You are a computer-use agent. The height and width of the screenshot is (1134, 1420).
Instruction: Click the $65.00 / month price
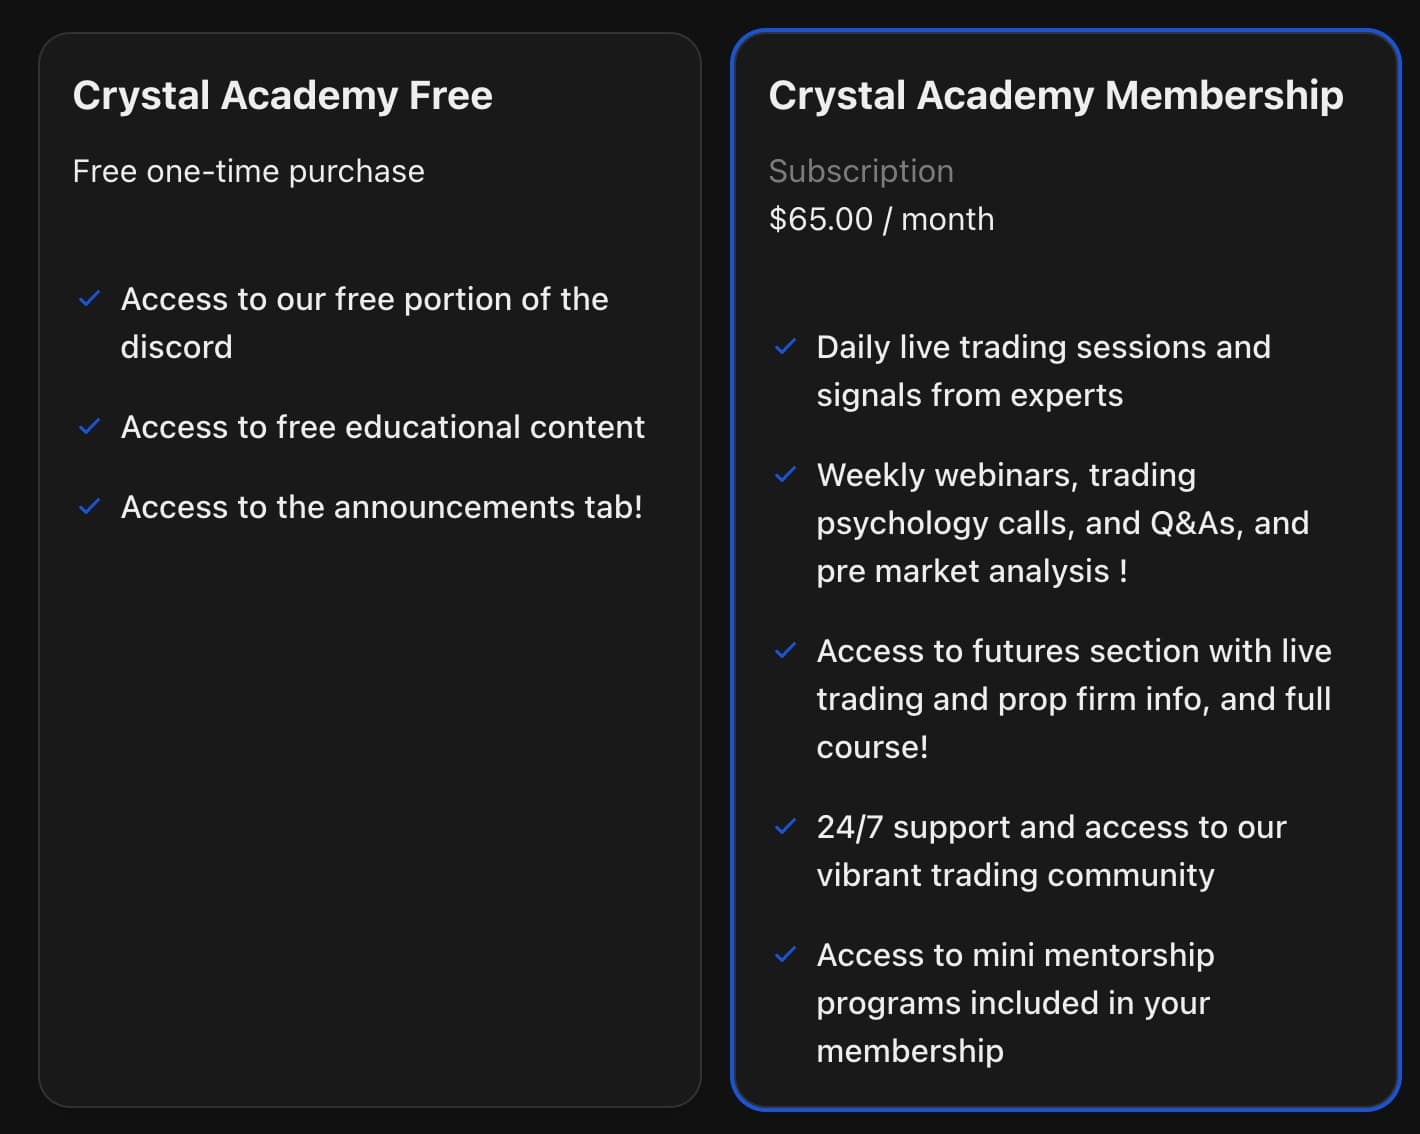881,219
